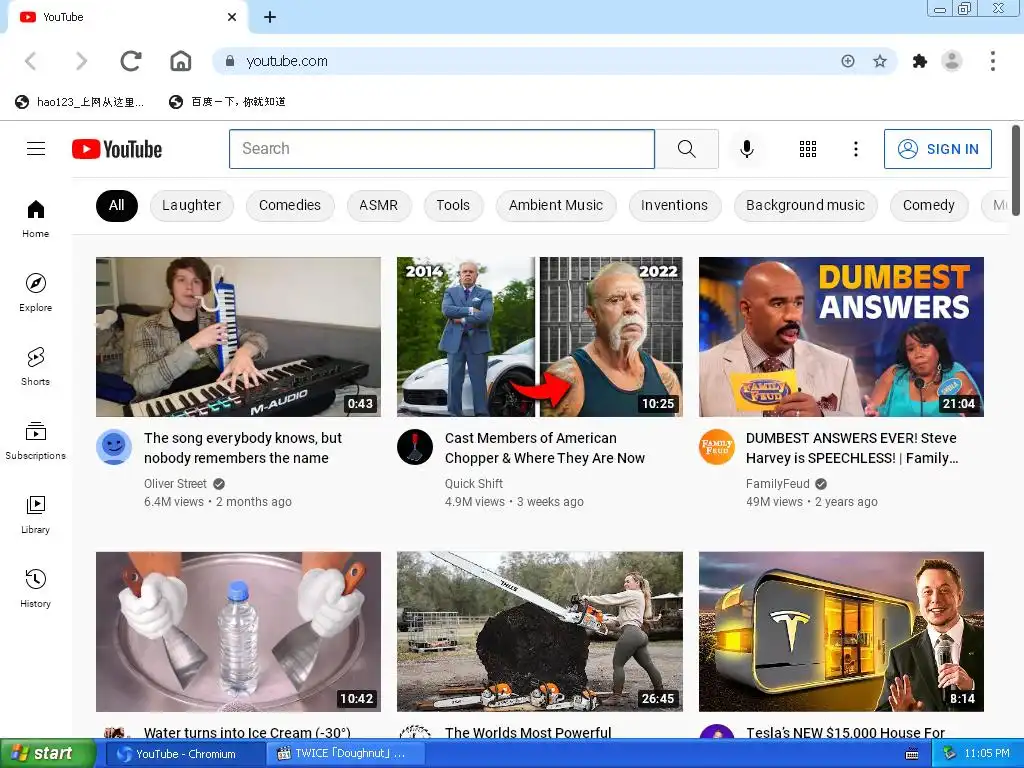Open the YouTube apps grid icon

click(x=808, y=149)
